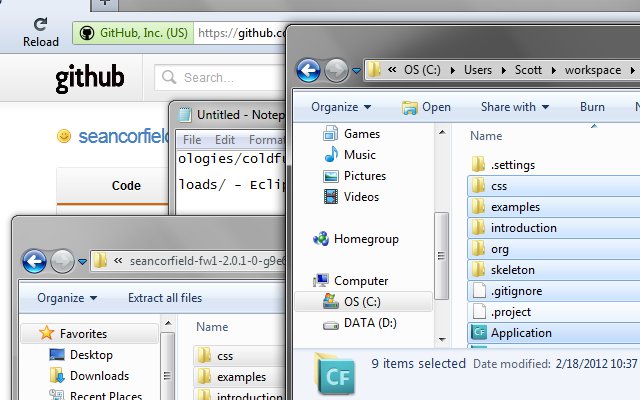Select the examples folder in workspace window
640x400 pixels.
pyautogui.click(x=553, y=207)
